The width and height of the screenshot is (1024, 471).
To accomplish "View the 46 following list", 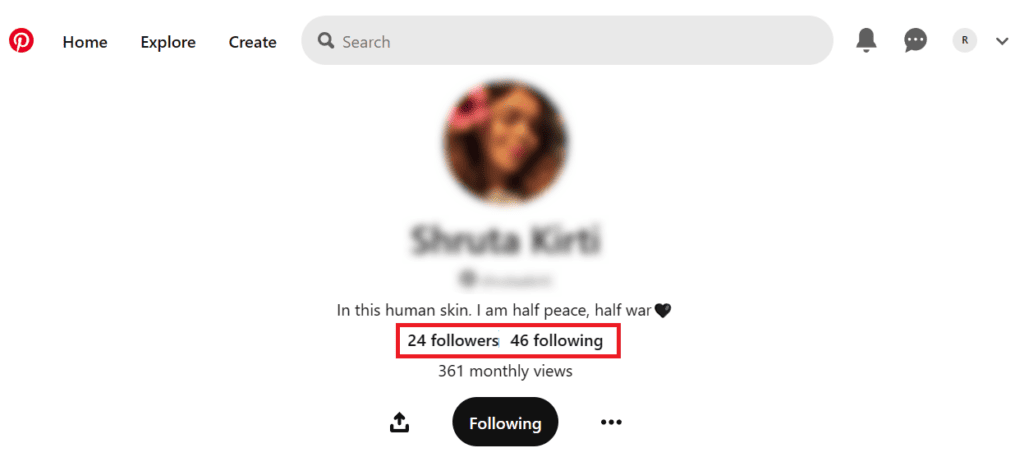I will [556, 340].
